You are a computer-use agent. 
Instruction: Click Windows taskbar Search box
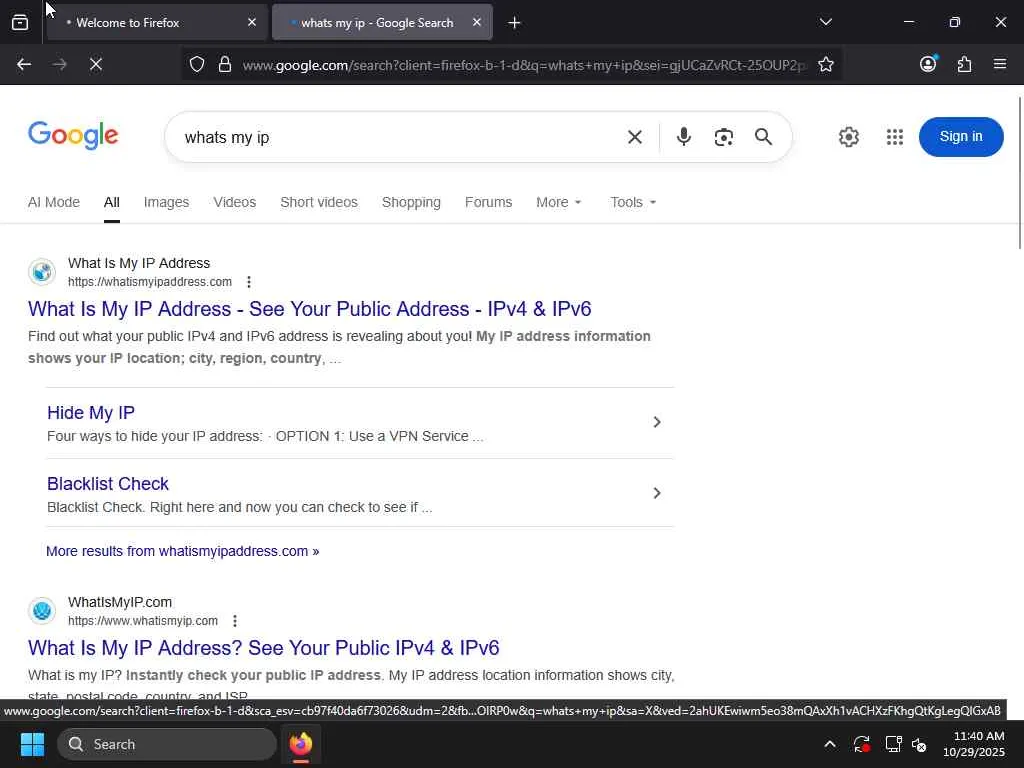tap(167, 744)
